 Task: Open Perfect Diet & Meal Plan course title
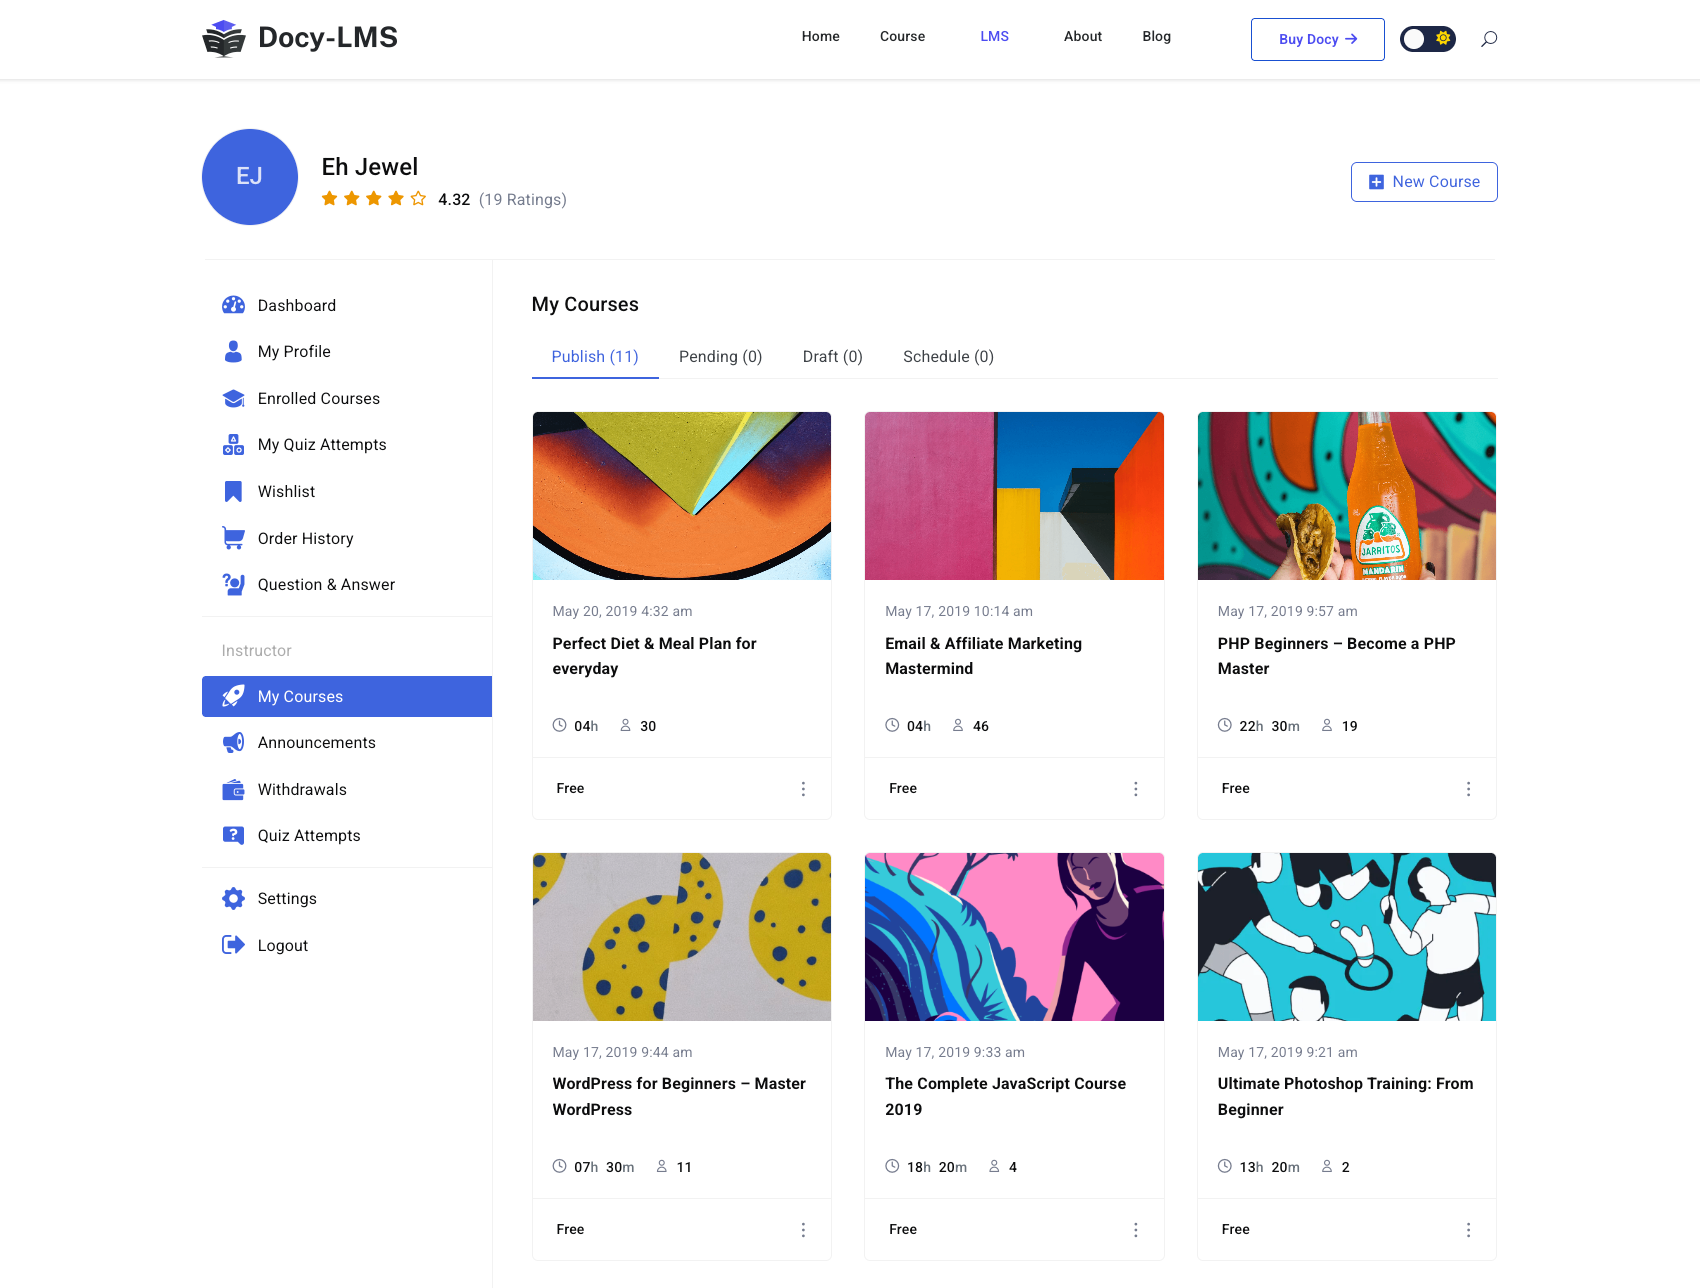point(654,656)
